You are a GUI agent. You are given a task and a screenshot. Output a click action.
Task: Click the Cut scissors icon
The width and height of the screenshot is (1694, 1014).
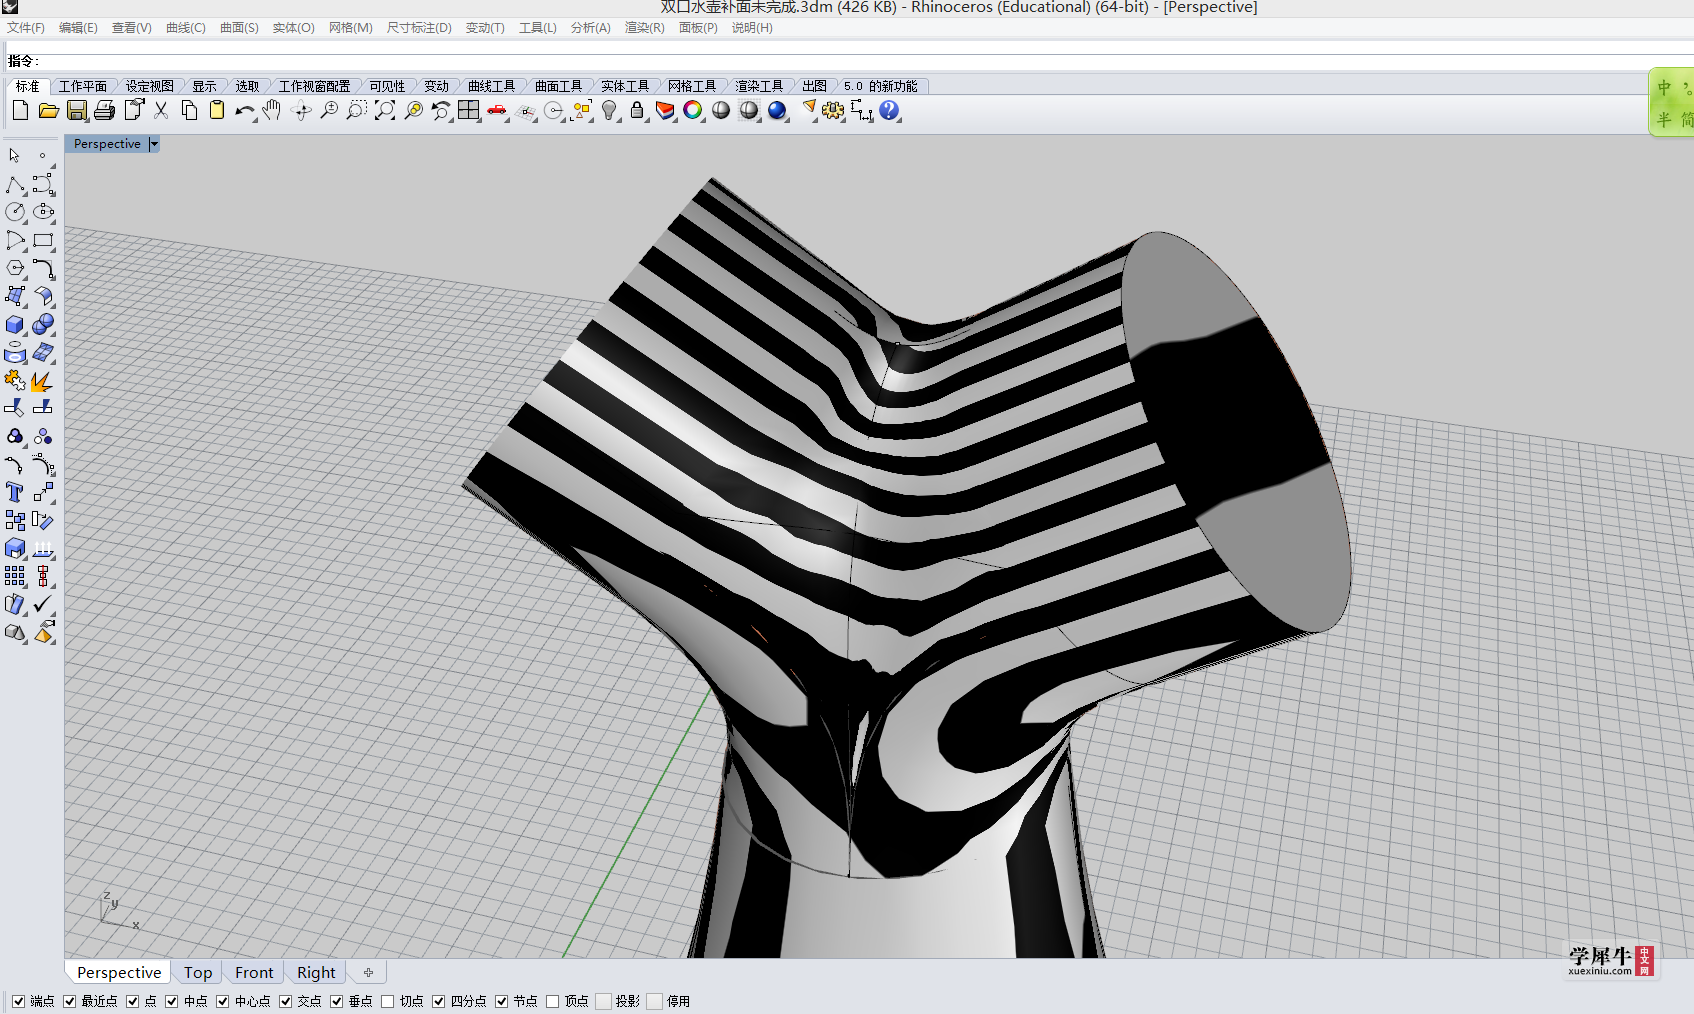(161, 111)
